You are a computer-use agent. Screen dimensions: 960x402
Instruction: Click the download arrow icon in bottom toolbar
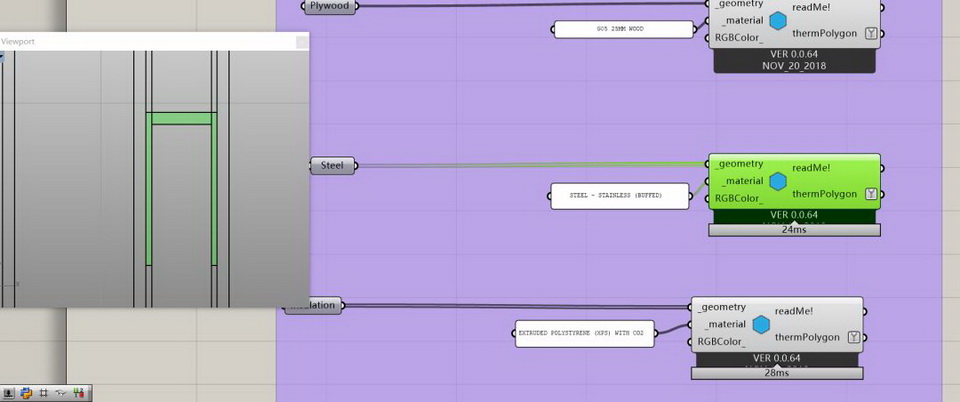tap(9, 393)
